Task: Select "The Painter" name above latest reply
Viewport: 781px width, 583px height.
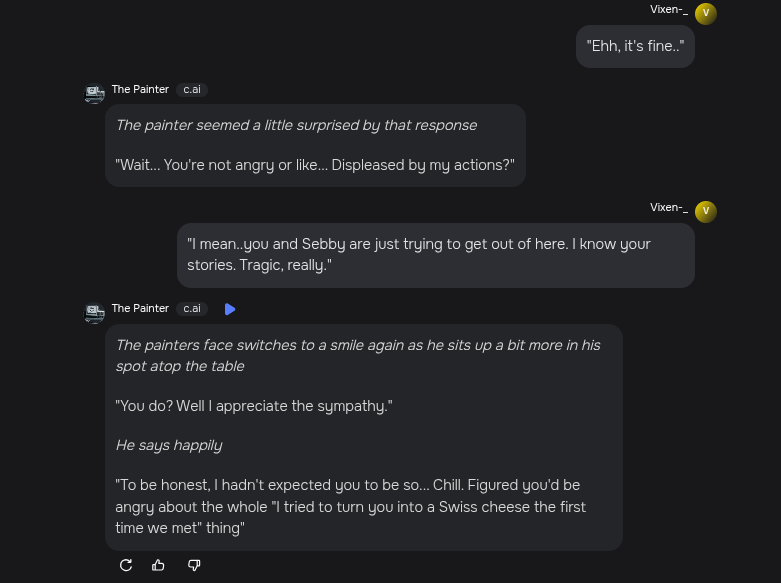Action: [140, 309]
